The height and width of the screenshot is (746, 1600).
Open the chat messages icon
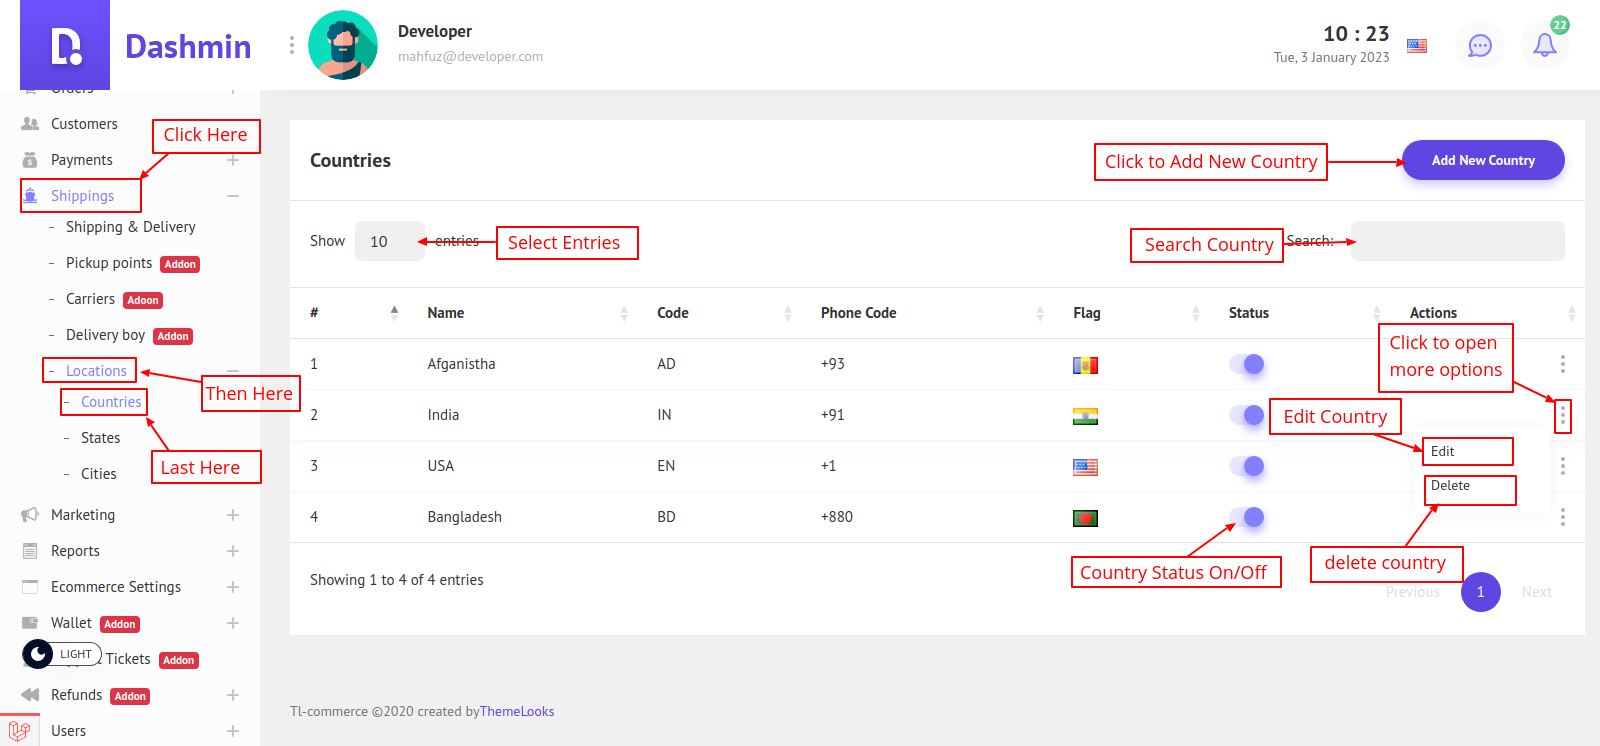1479,45
